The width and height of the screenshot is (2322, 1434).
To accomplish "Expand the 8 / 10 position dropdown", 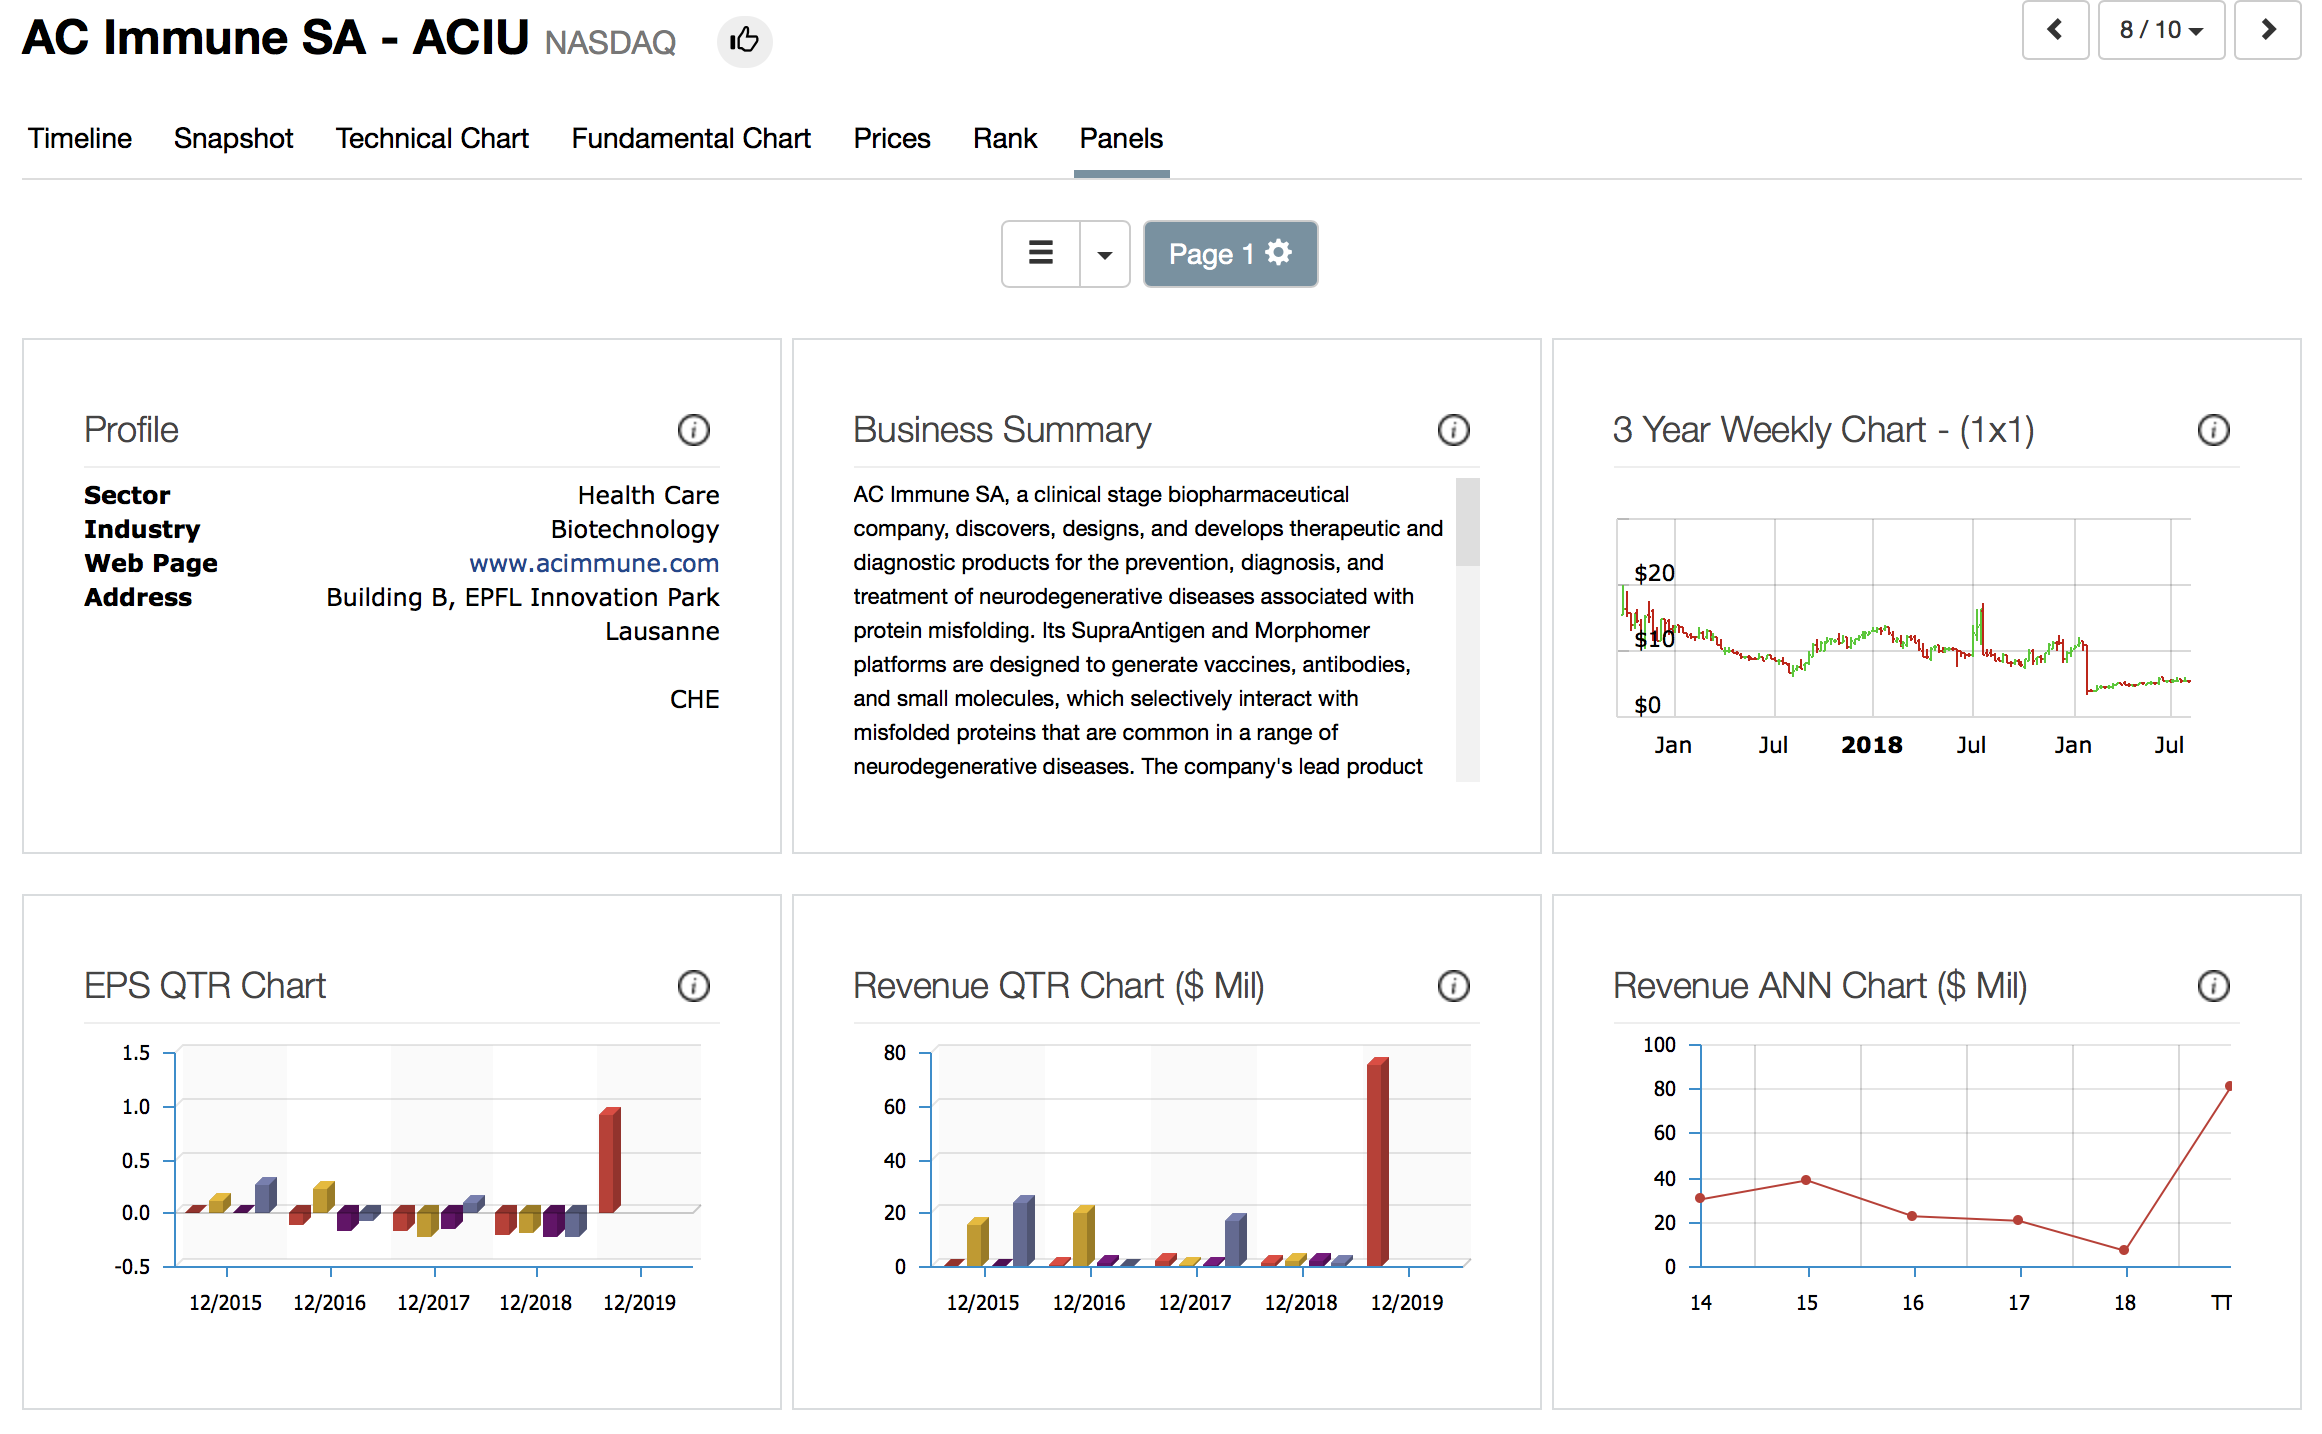I will click(2160, 31).
